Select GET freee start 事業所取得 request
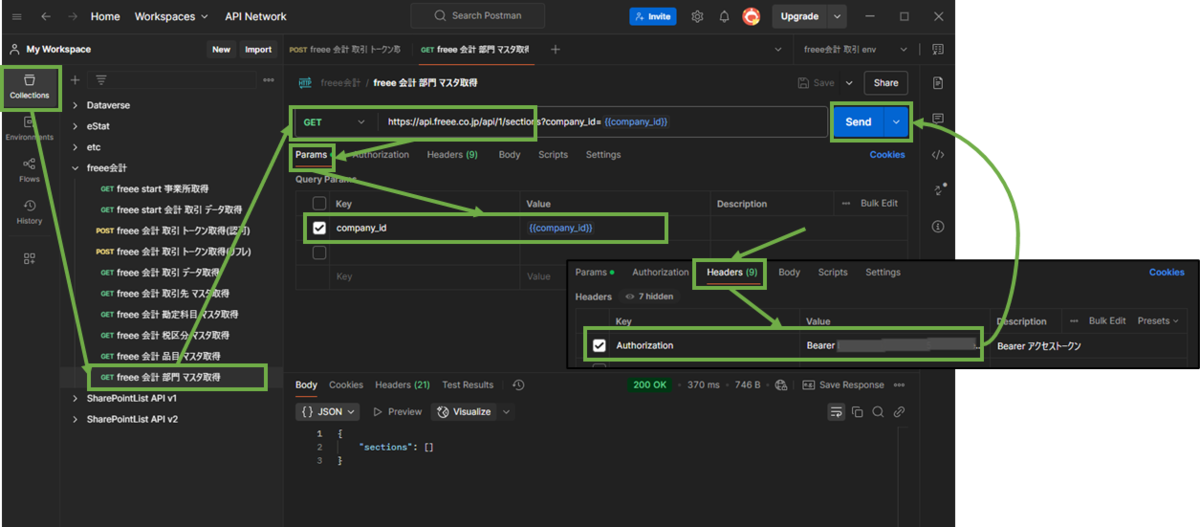This screenshot has height=527, width=1200. pos(154,188)
